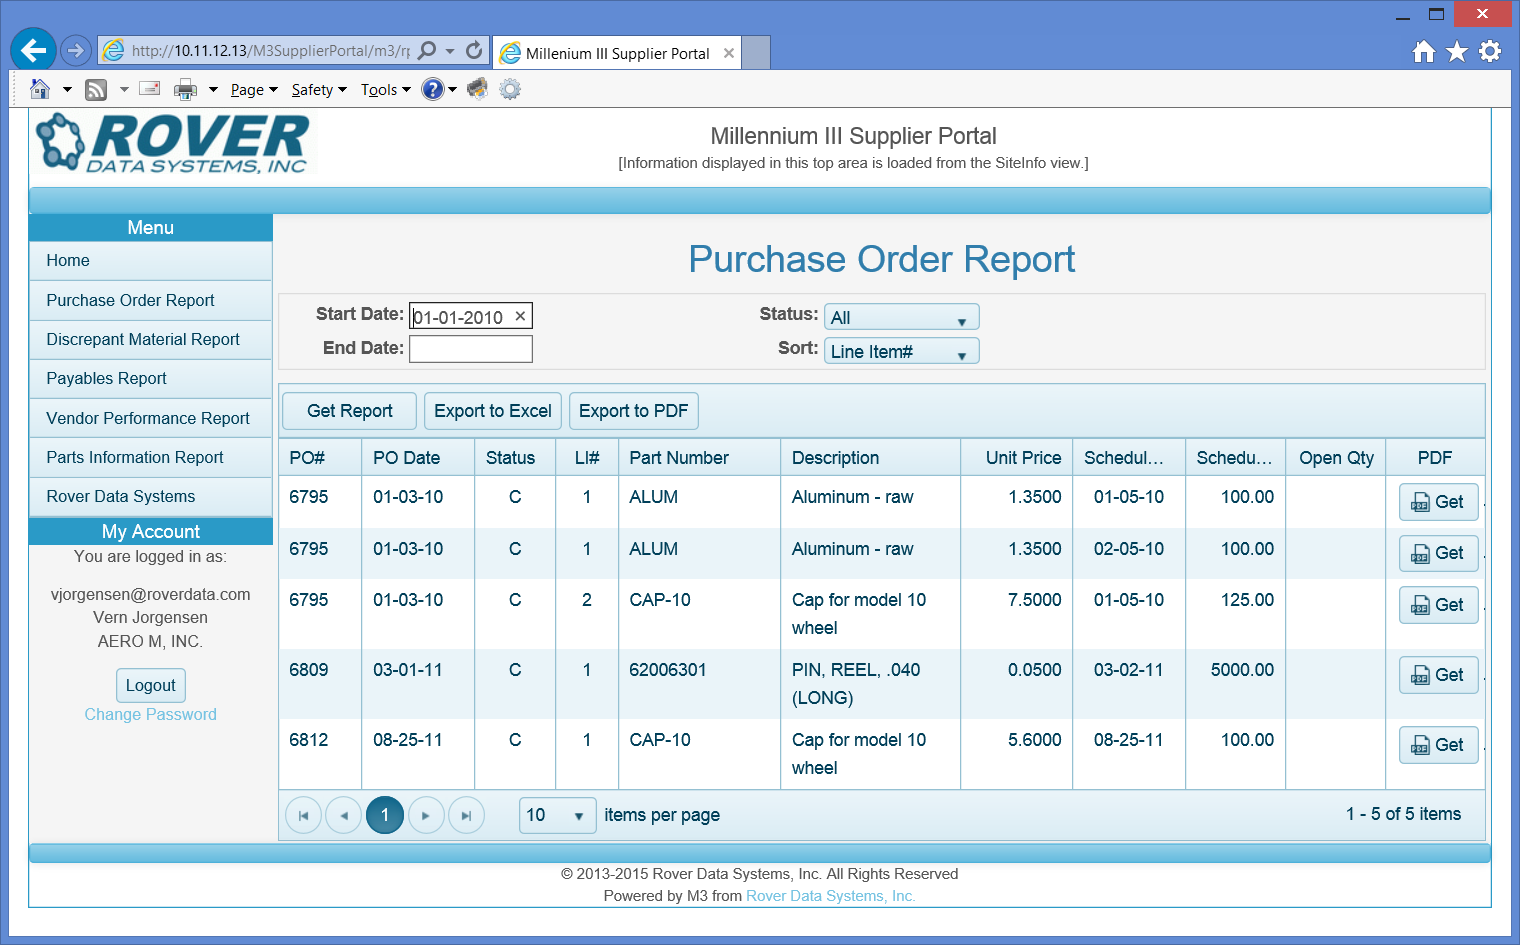Open the new tab button
Viewport: 1520px width, 945px height.
[757, 53]
